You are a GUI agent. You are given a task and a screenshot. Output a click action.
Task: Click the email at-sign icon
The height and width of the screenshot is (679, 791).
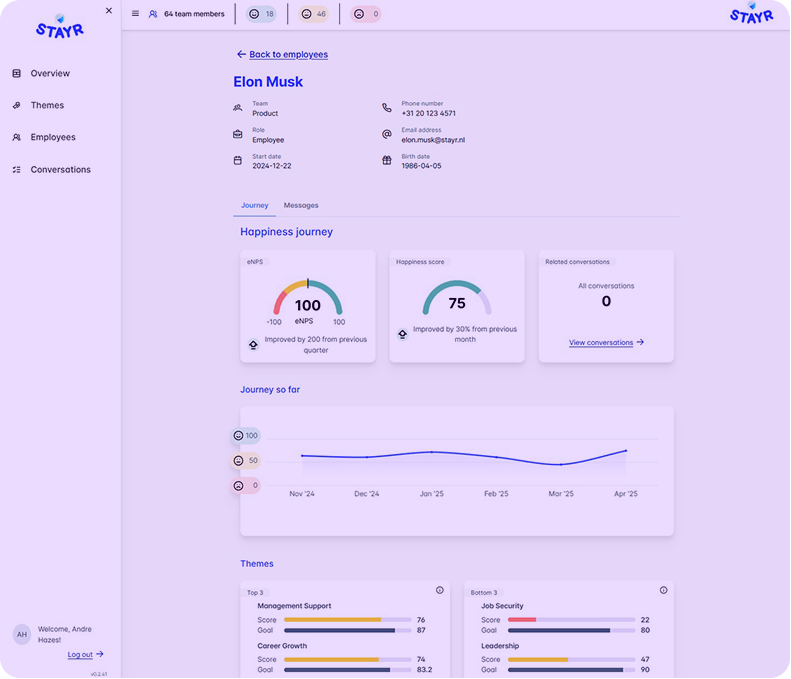[x=386, y=134]
